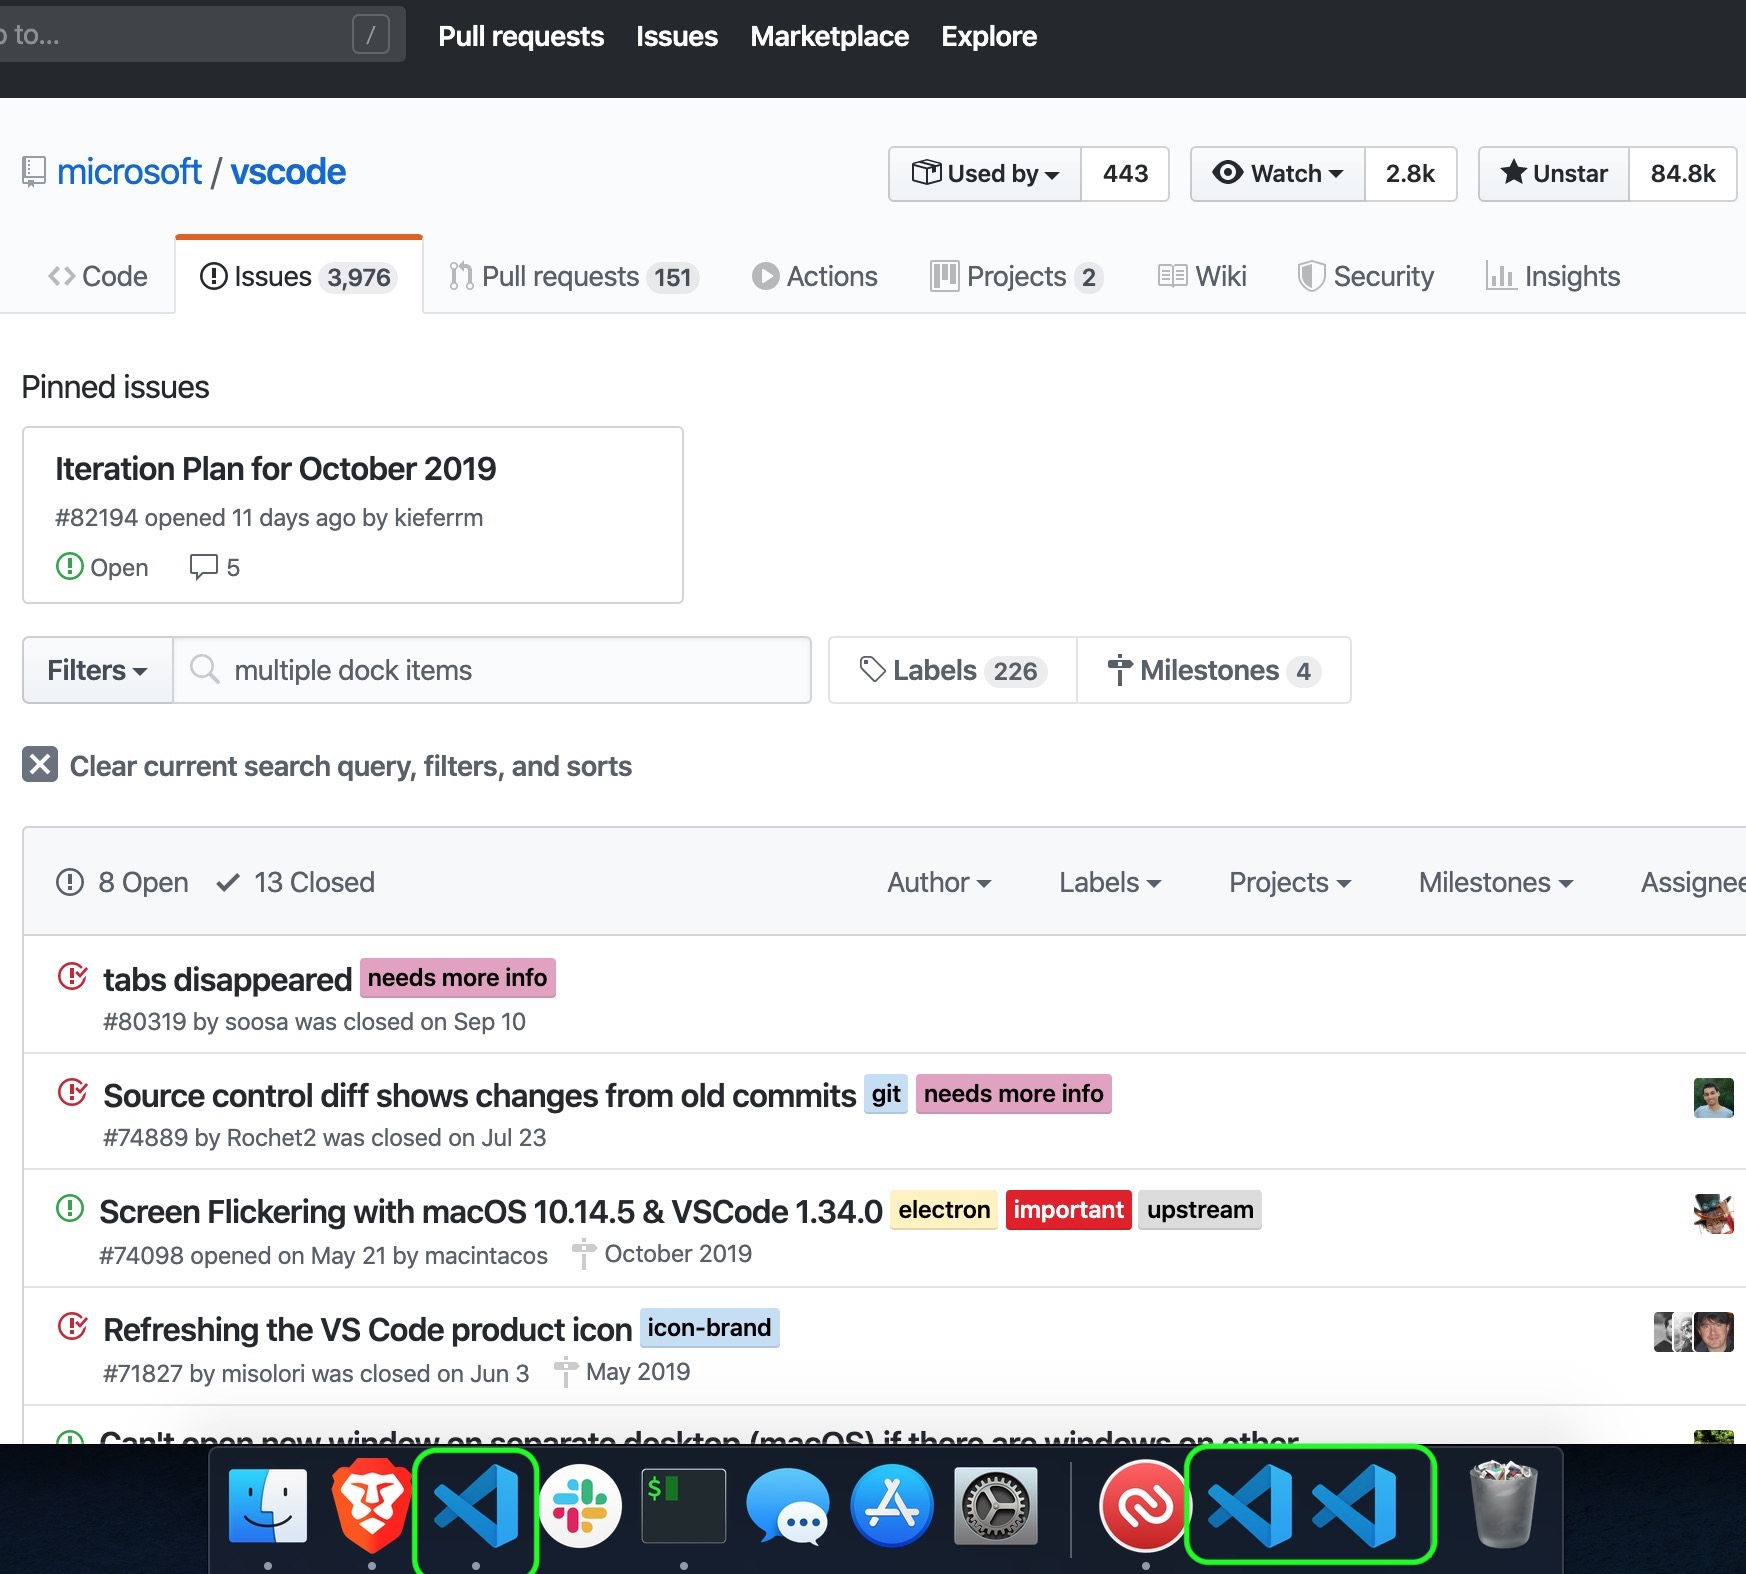Open Messages app in dock

(788, 1507)
